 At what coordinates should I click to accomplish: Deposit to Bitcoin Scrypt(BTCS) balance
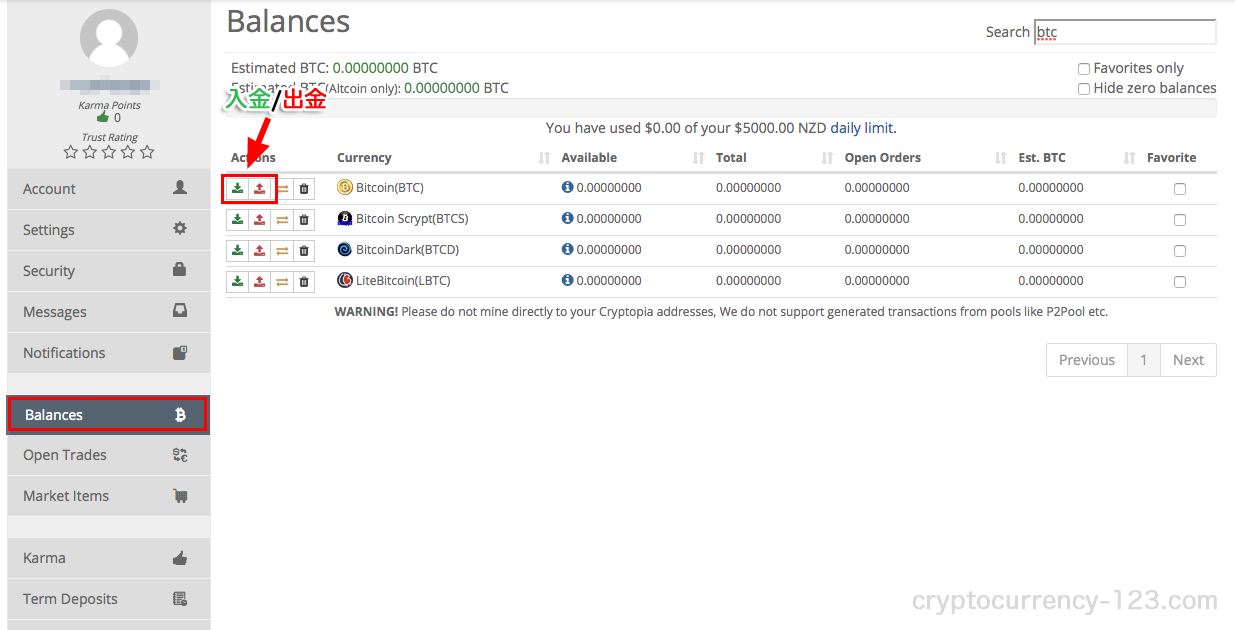pyautogui.click(x=237, y=219)
